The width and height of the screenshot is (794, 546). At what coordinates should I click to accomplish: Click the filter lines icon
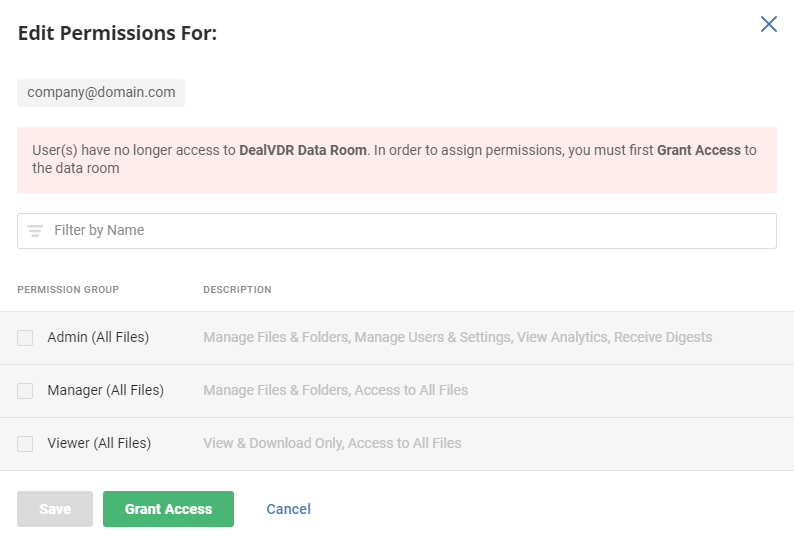tap(35, 231)
